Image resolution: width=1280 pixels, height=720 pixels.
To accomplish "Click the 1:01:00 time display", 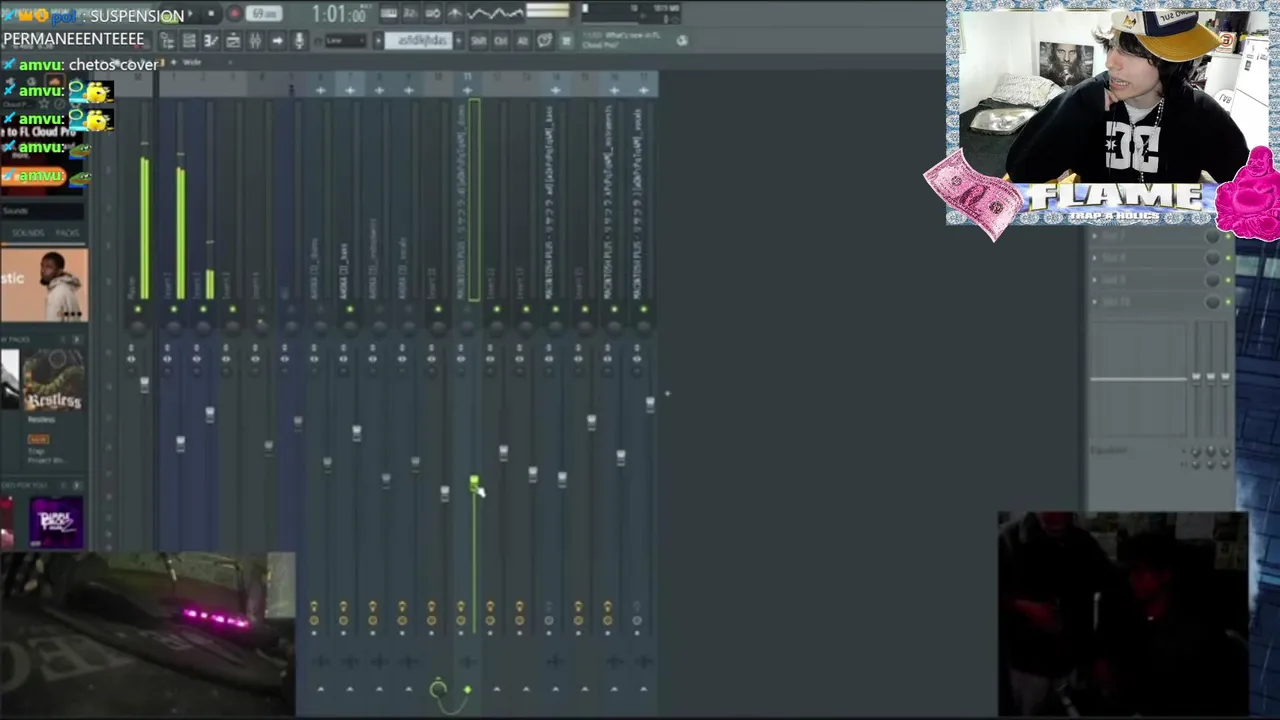I will tap(341, 14).
